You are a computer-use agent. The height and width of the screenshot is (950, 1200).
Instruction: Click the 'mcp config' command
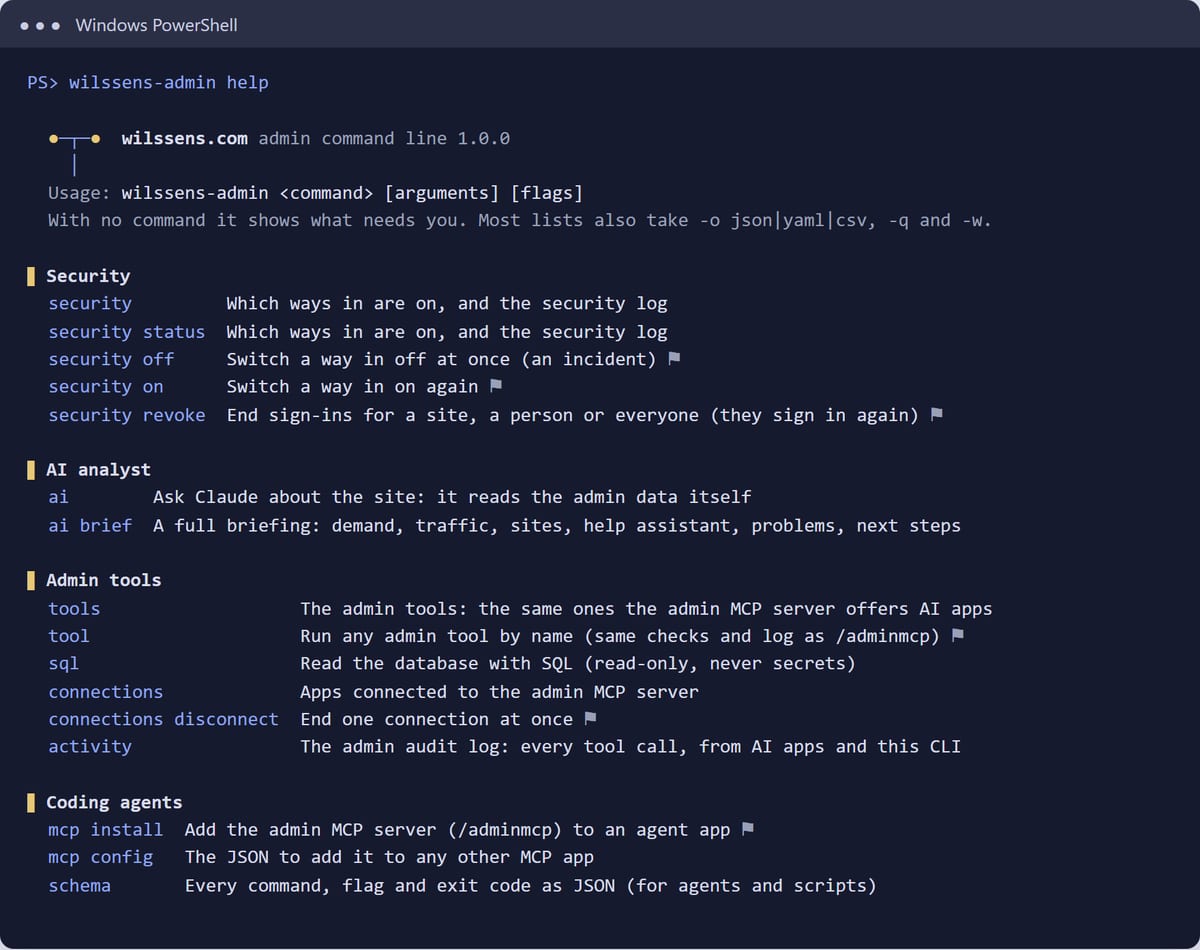click(x=101, y=857)
